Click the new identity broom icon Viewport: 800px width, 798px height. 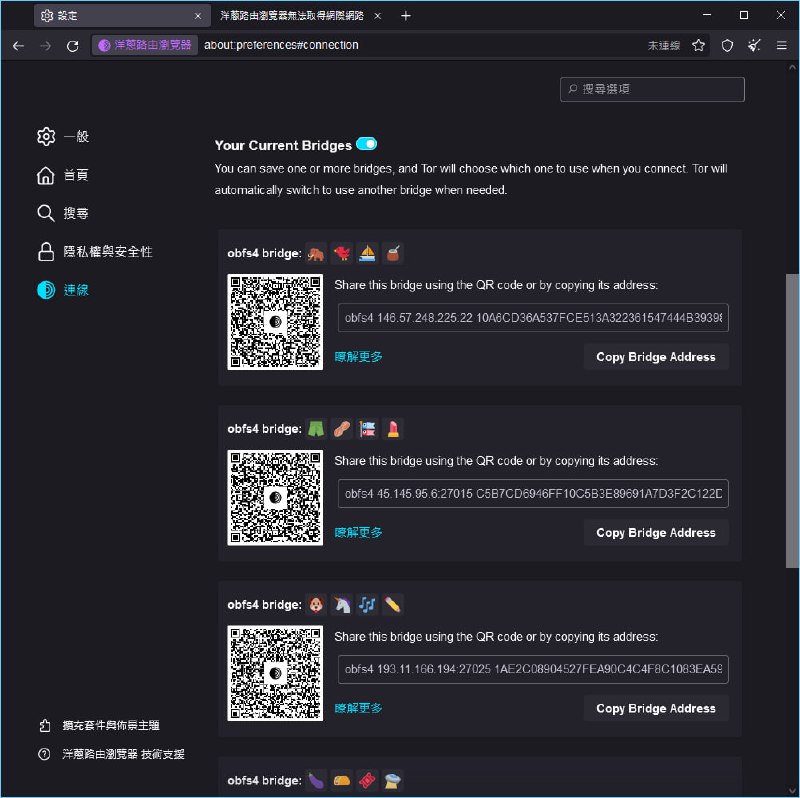[755, 45]
